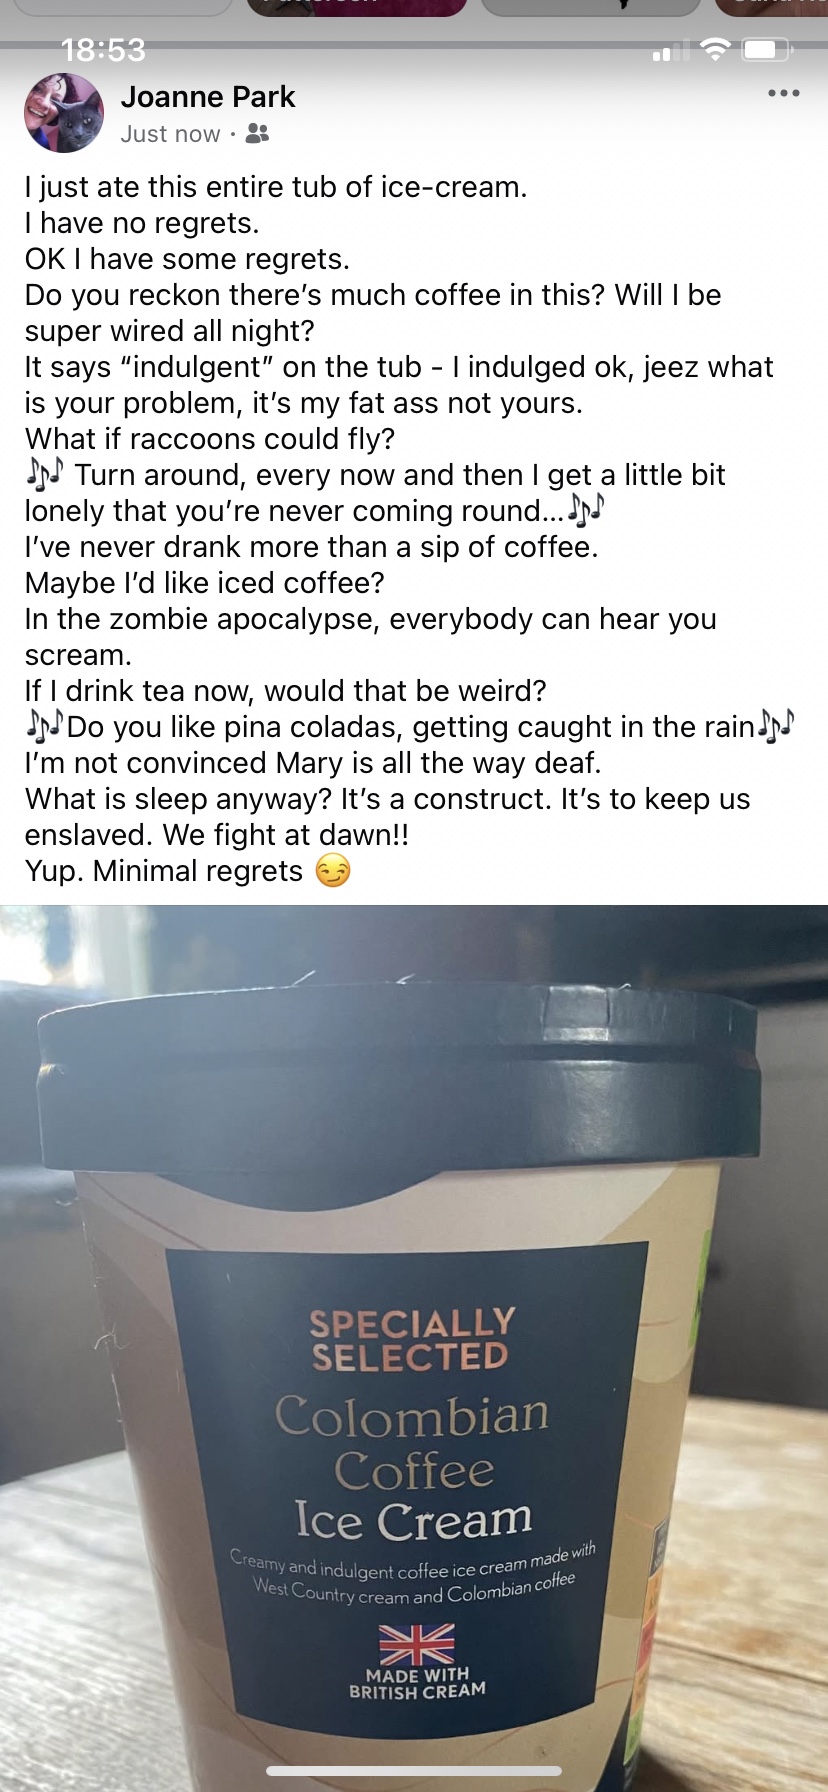This screenshot has height=1792, width=828.
Task: Tap music notes before Turn around lyric
Action: (x=45, y=473)
